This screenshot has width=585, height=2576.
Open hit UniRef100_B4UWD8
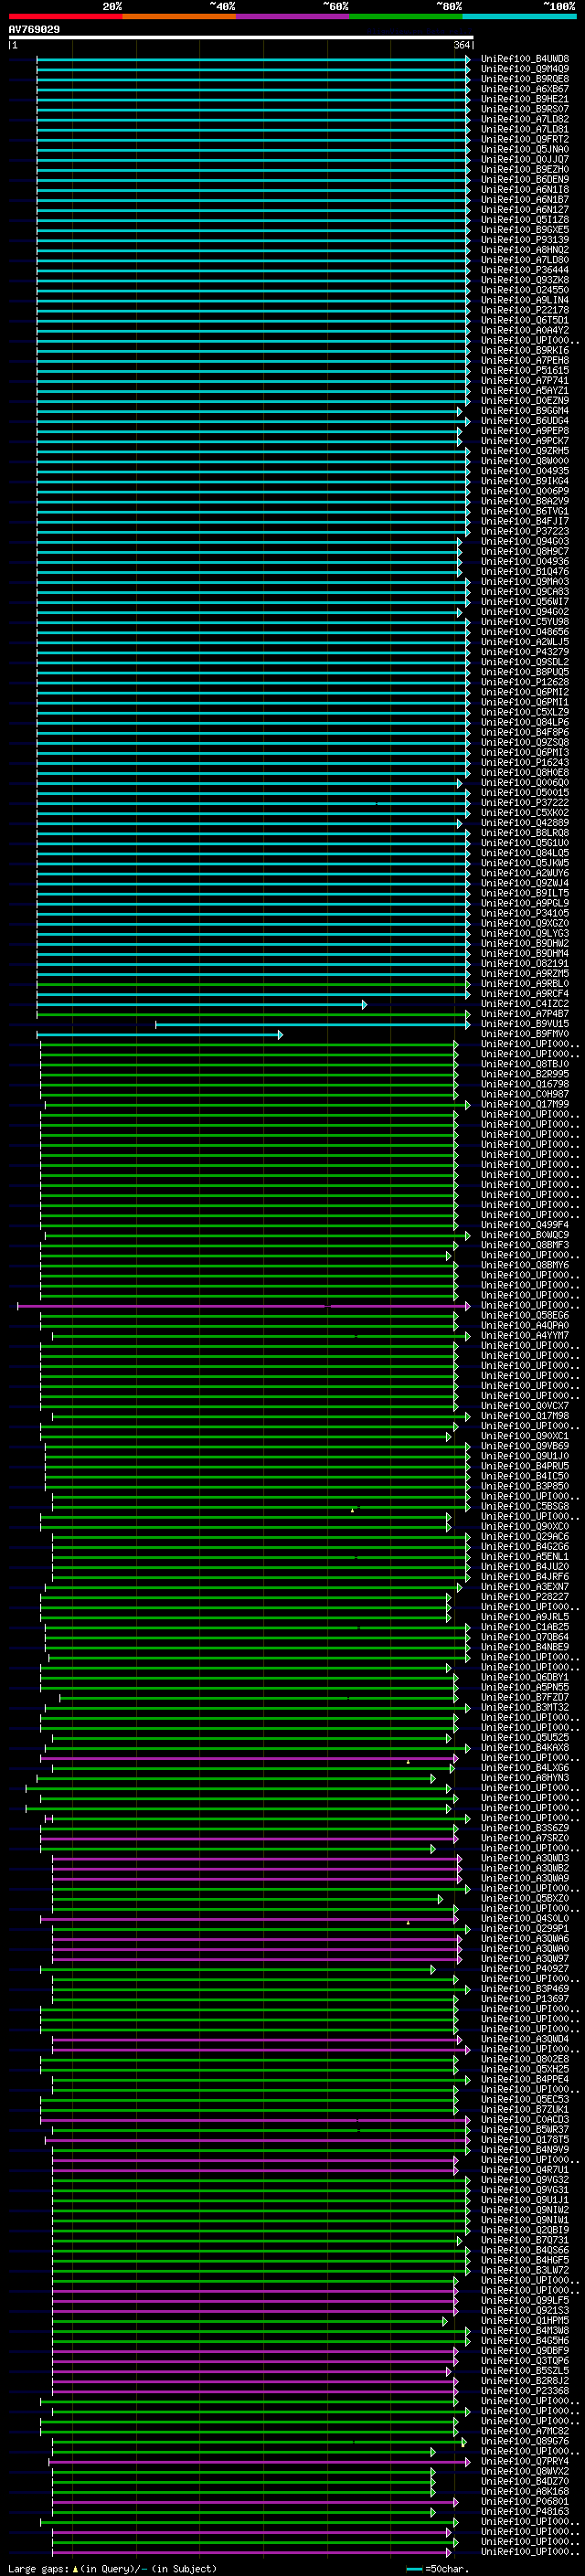525,59
